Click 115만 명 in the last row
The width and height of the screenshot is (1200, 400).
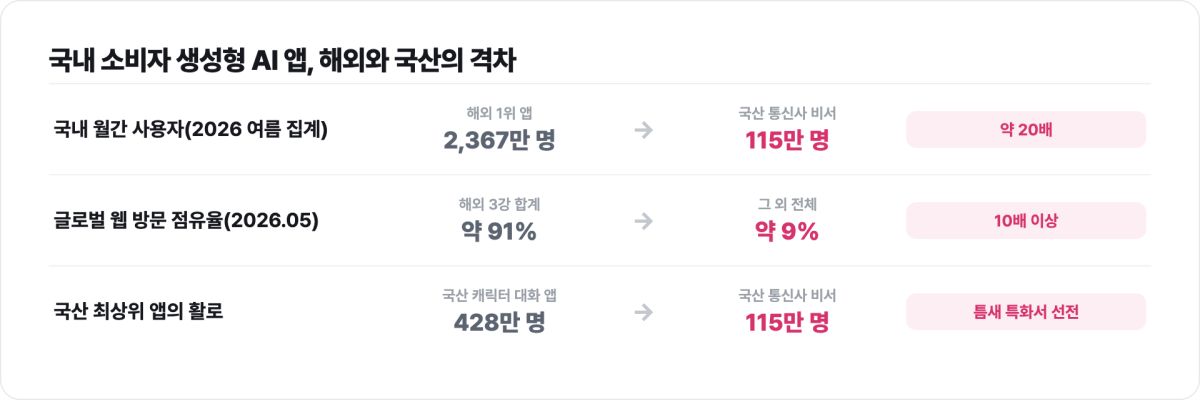coord(787,322)
